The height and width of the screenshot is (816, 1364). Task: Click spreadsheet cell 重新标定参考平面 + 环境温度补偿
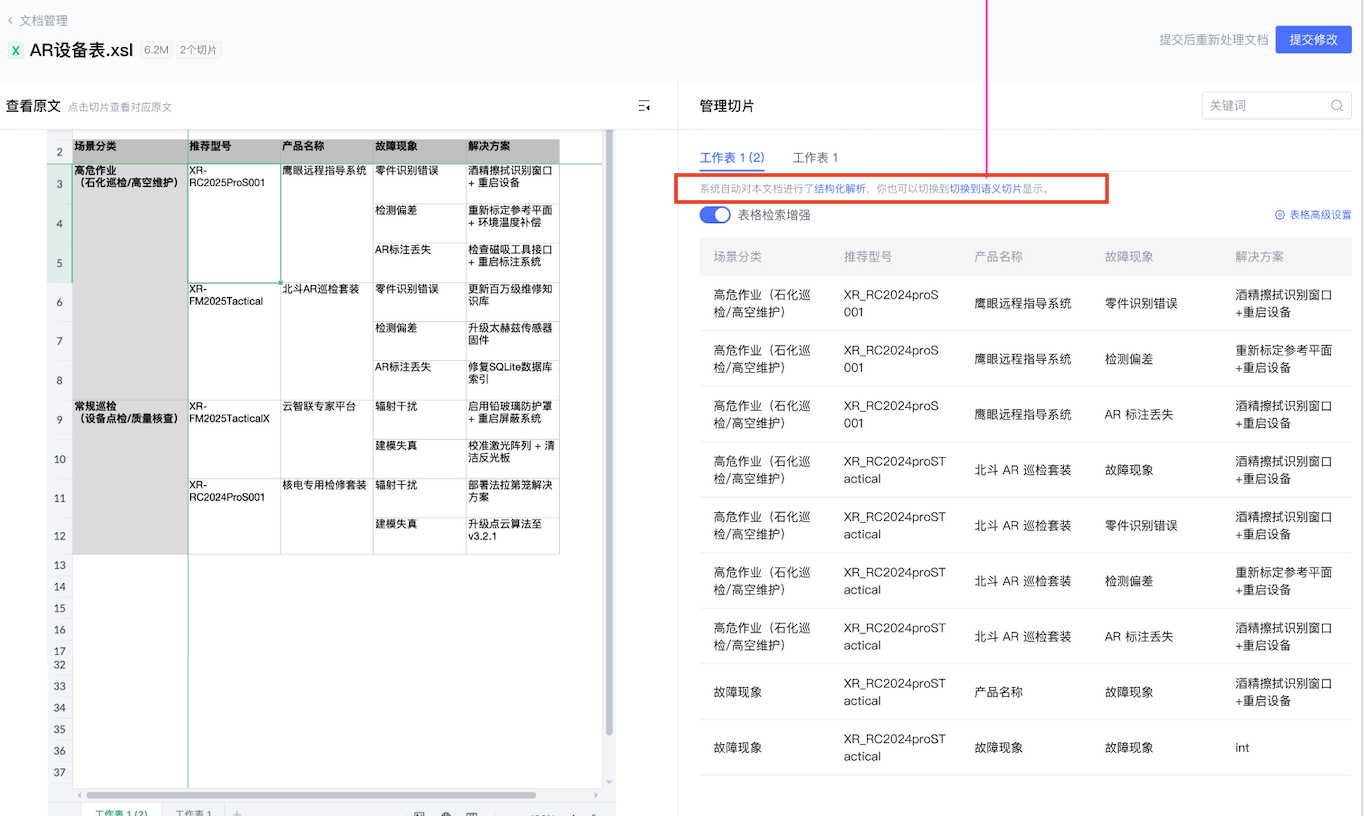pos(513,223)
